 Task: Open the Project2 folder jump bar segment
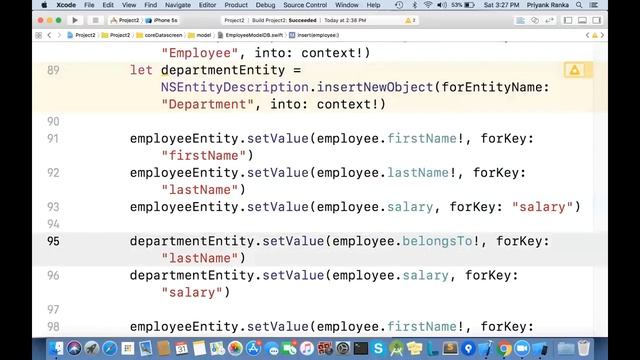coord(116,35)
